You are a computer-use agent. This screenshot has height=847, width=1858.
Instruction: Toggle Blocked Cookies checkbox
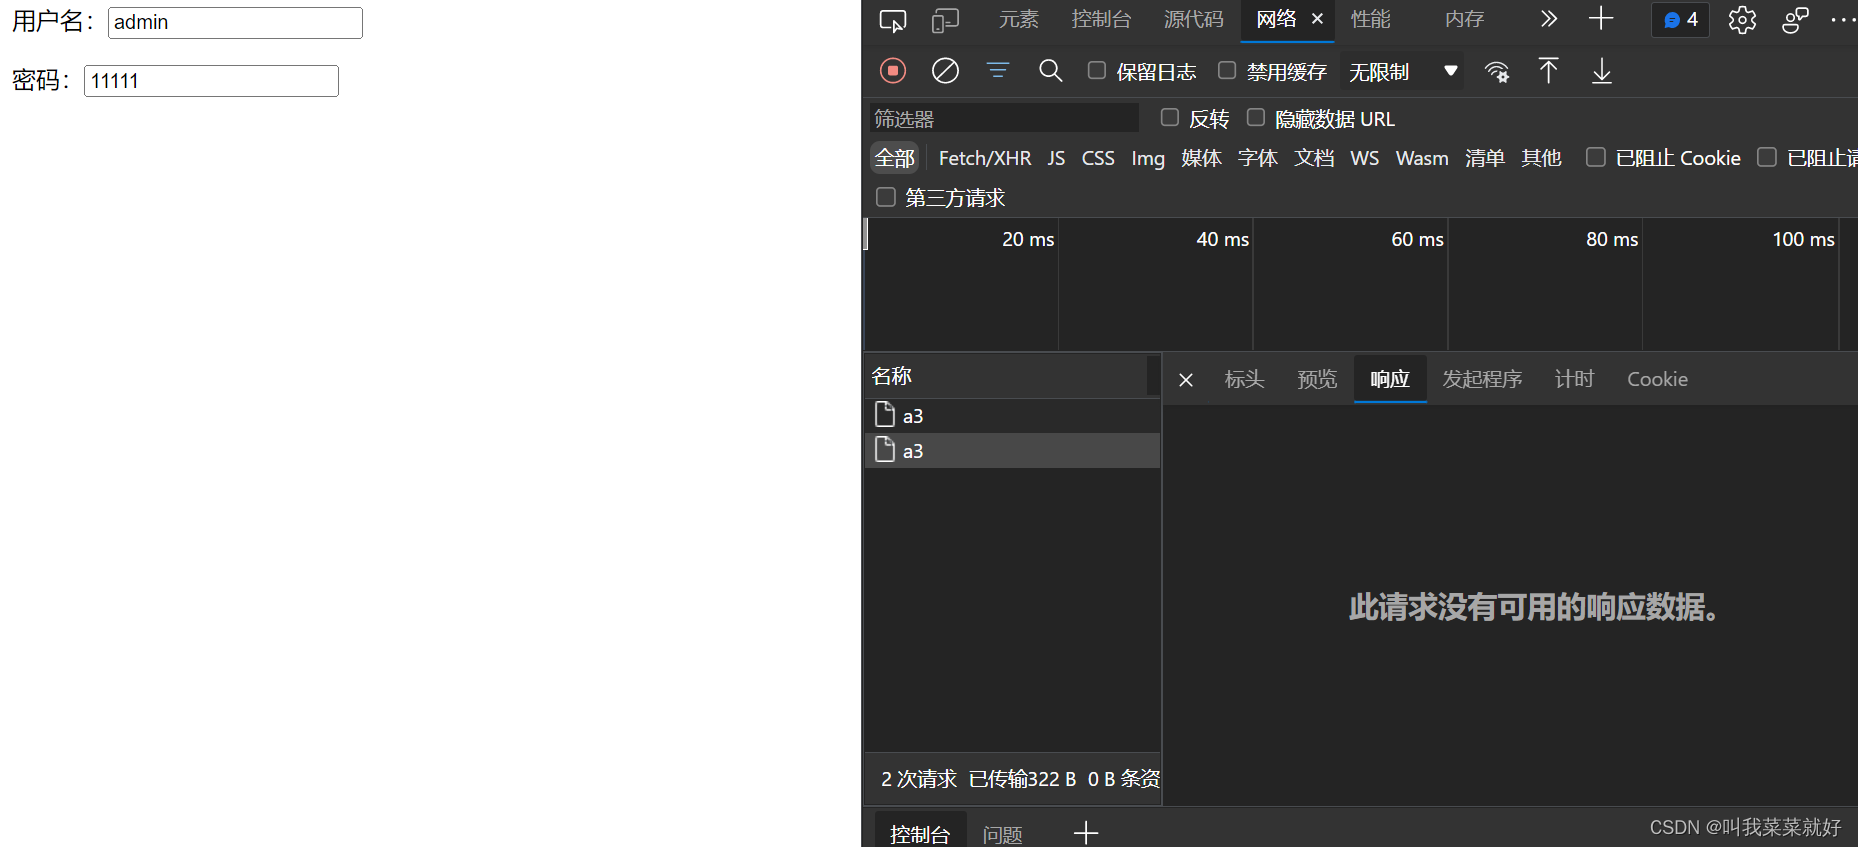[1596, 157]
